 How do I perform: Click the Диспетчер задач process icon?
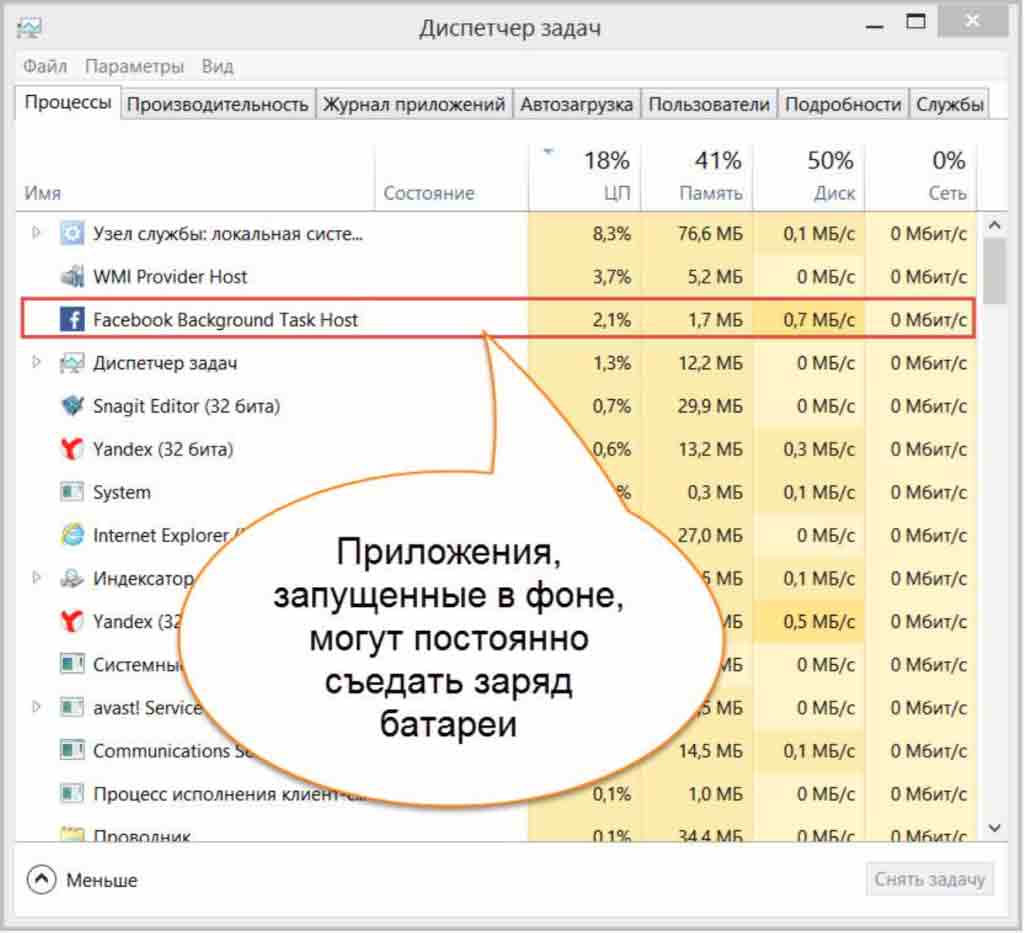pyautogui.click(x=71, y=363)
